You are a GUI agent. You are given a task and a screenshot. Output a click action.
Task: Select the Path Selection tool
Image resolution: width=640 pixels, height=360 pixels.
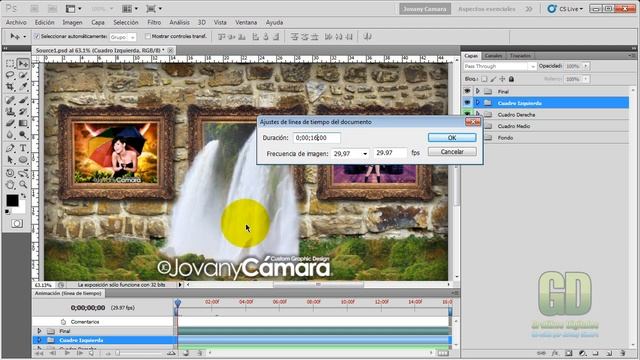tap(10, 160)
